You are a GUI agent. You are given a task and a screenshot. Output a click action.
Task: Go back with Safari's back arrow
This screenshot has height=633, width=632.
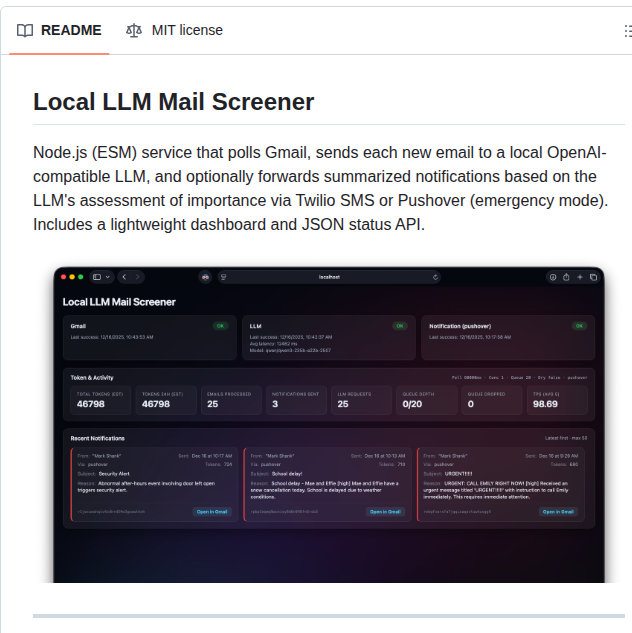coord(124,277)
